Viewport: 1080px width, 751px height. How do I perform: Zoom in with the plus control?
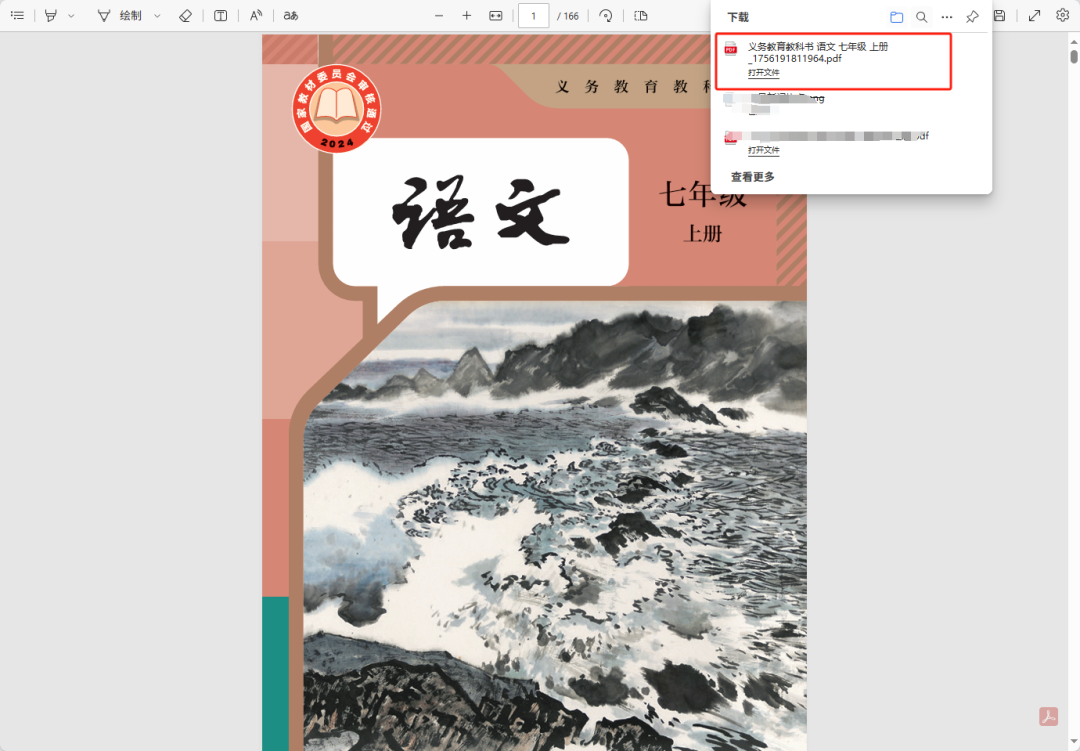coord(467,15)
